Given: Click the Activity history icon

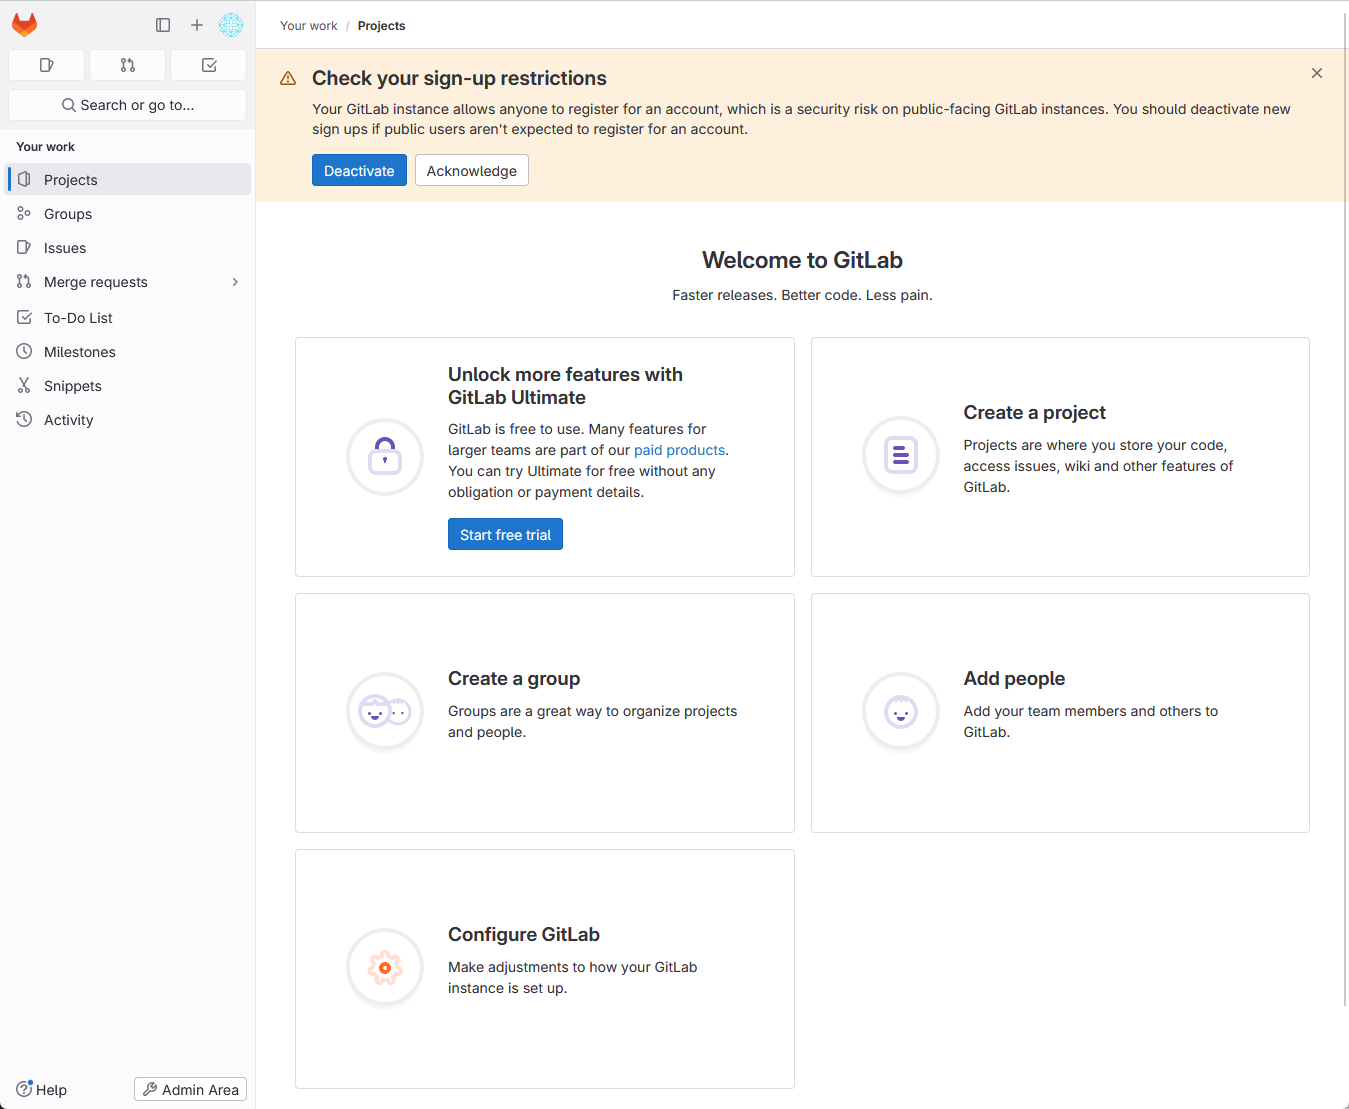Looking at the screenshot, I should (24, 419).
